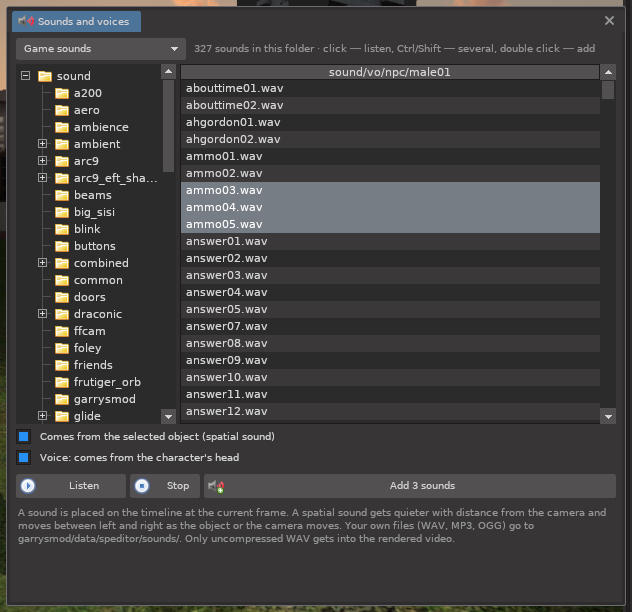Select answer04.wav
The width and height of the screenshot is (632, 612).
click(x=390, y=292)
